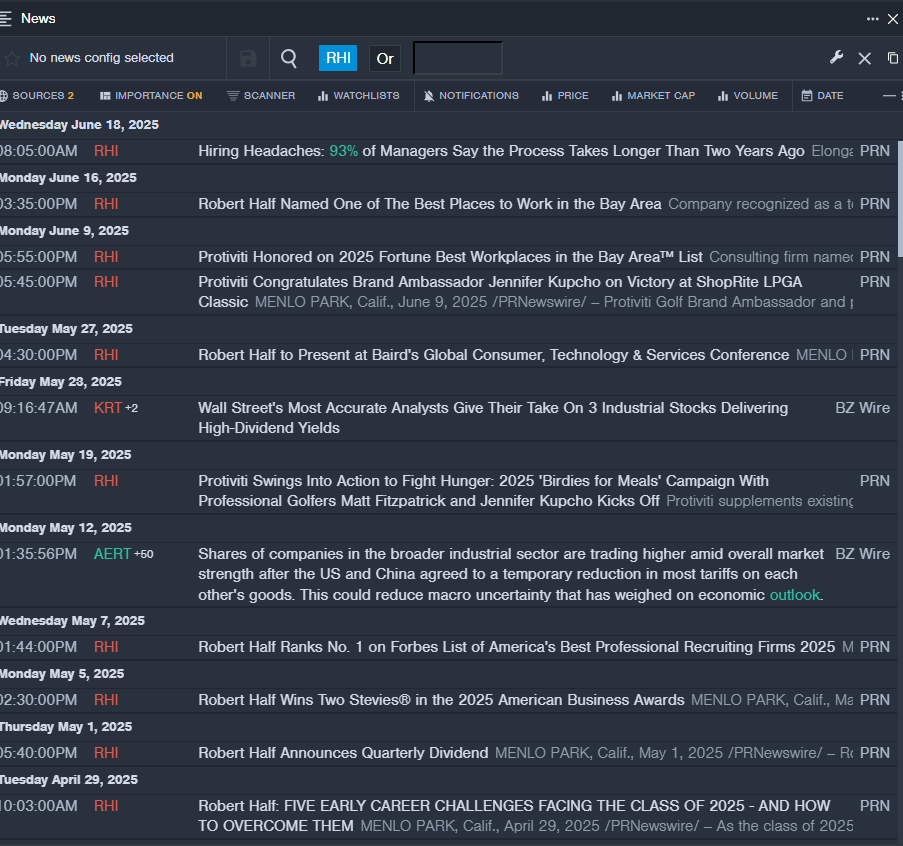The height and width of the screenshot is (846, 903).
Task: Open settings with the wrench icon
Action: click(836, 58)
